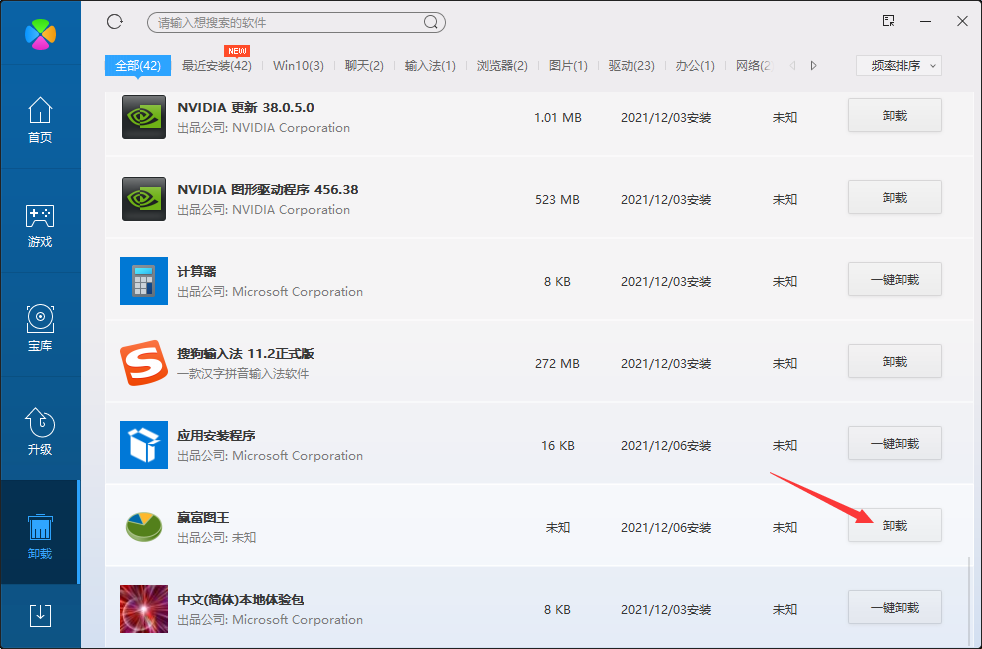
Task: Show previous category tabs with left arrow
Action: 792,66
